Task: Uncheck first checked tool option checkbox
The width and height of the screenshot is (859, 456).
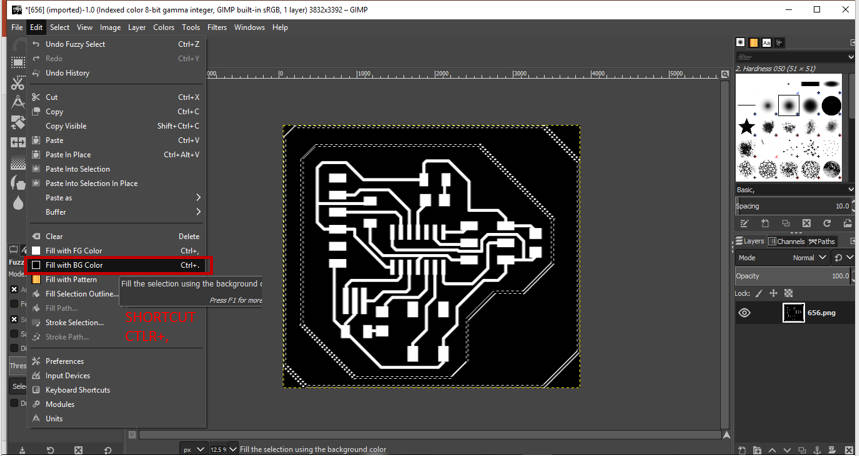Action: click(x=15, y=289)
